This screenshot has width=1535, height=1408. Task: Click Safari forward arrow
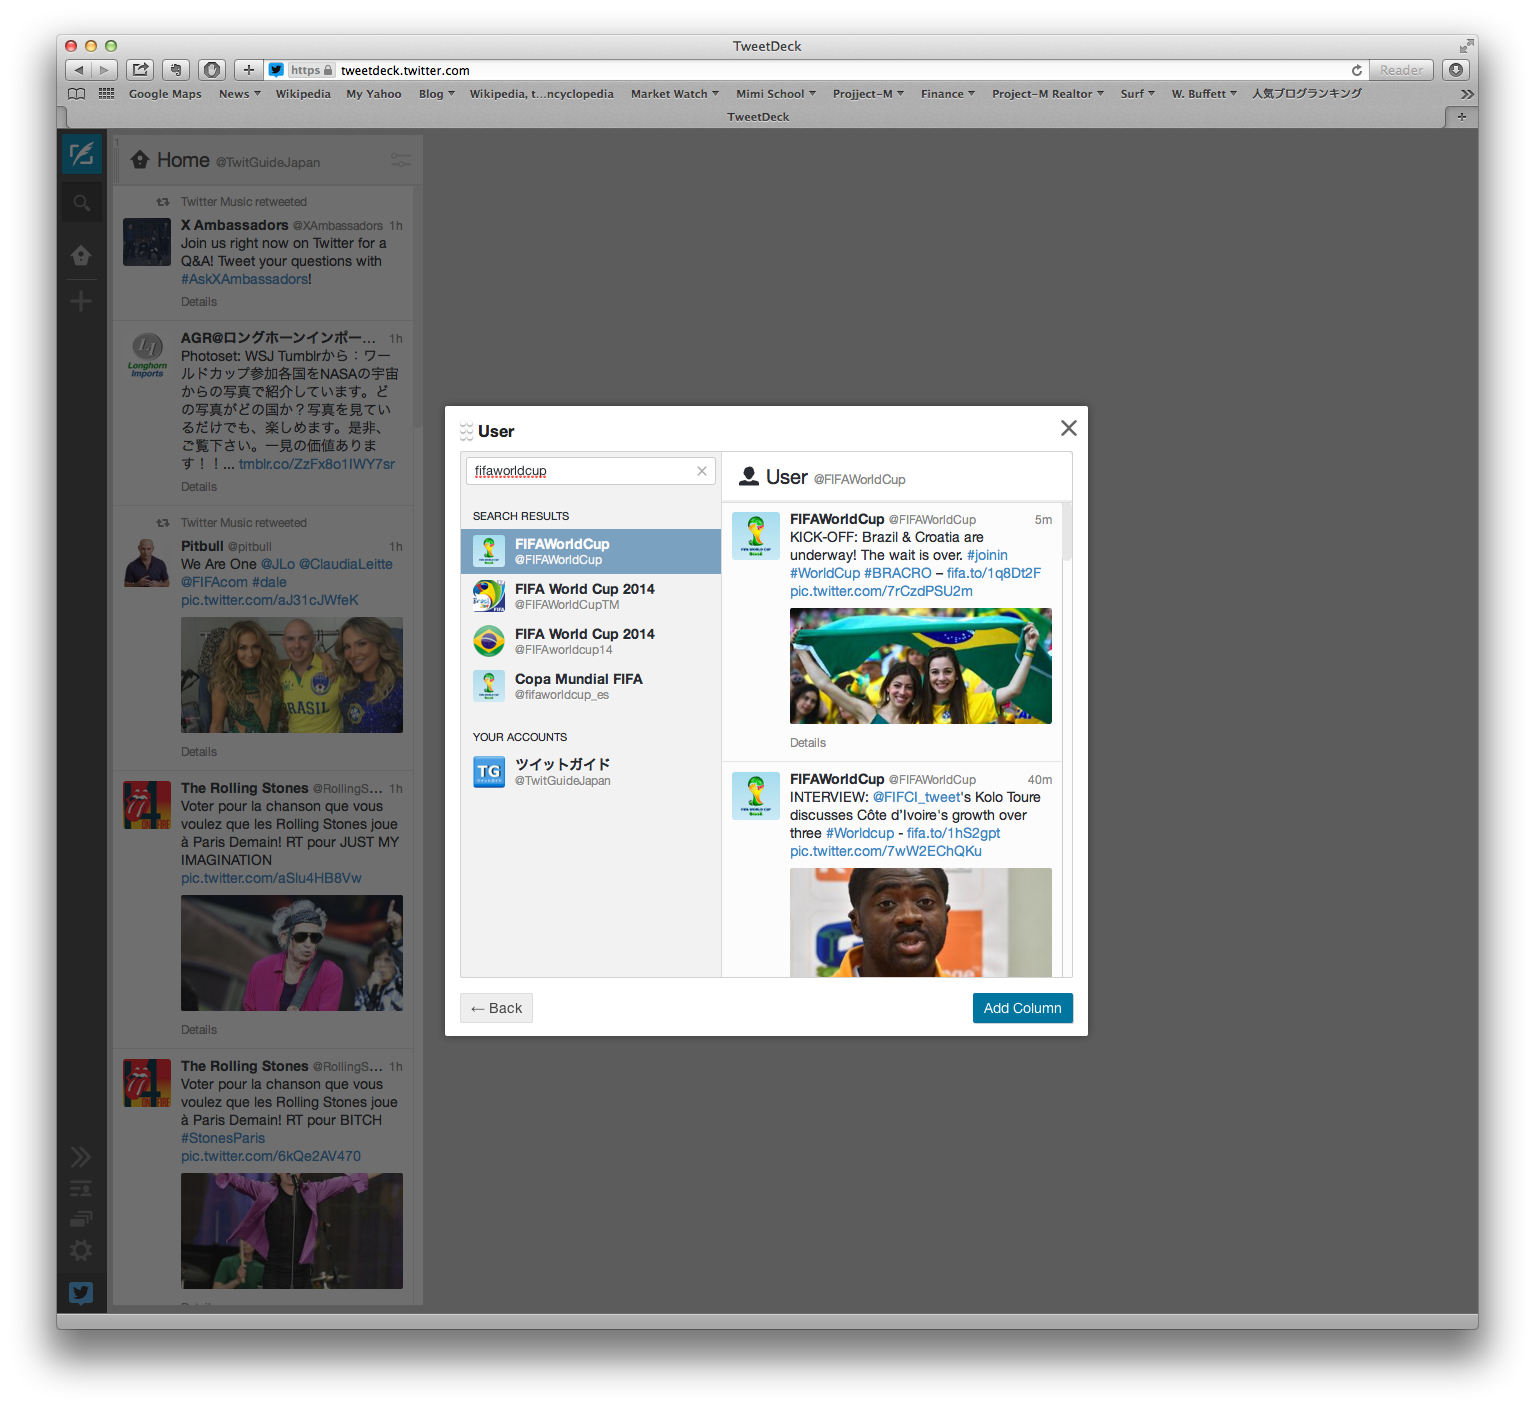click(105, 70)
